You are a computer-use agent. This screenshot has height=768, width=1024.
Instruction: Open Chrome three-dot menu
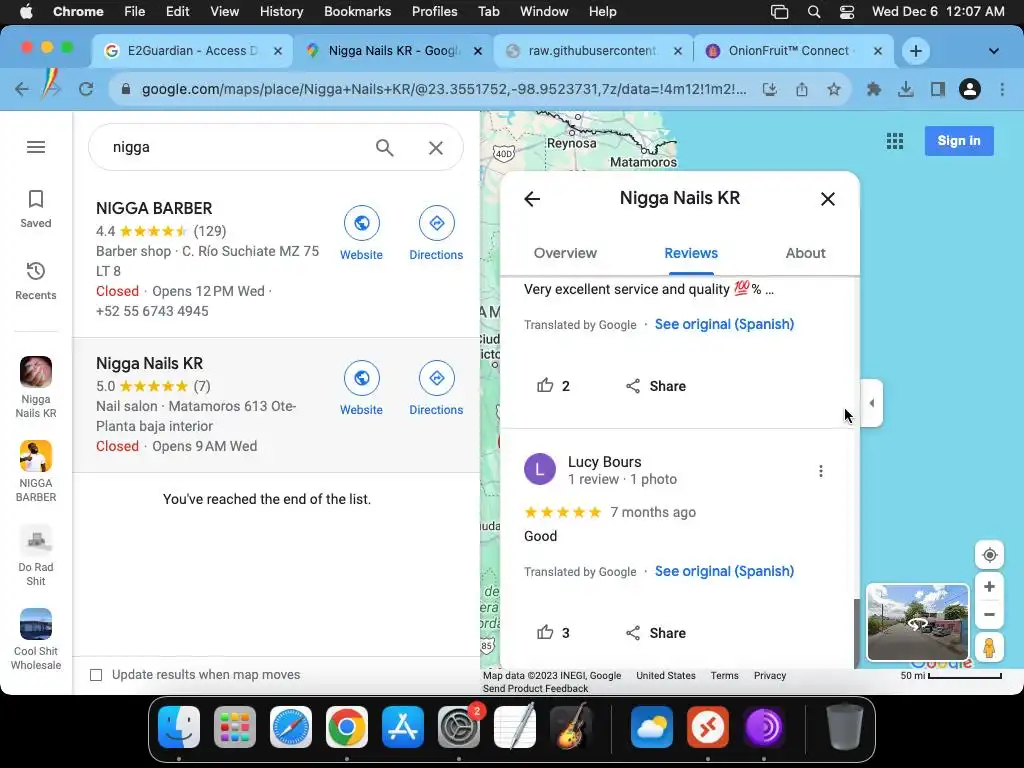1002,89
